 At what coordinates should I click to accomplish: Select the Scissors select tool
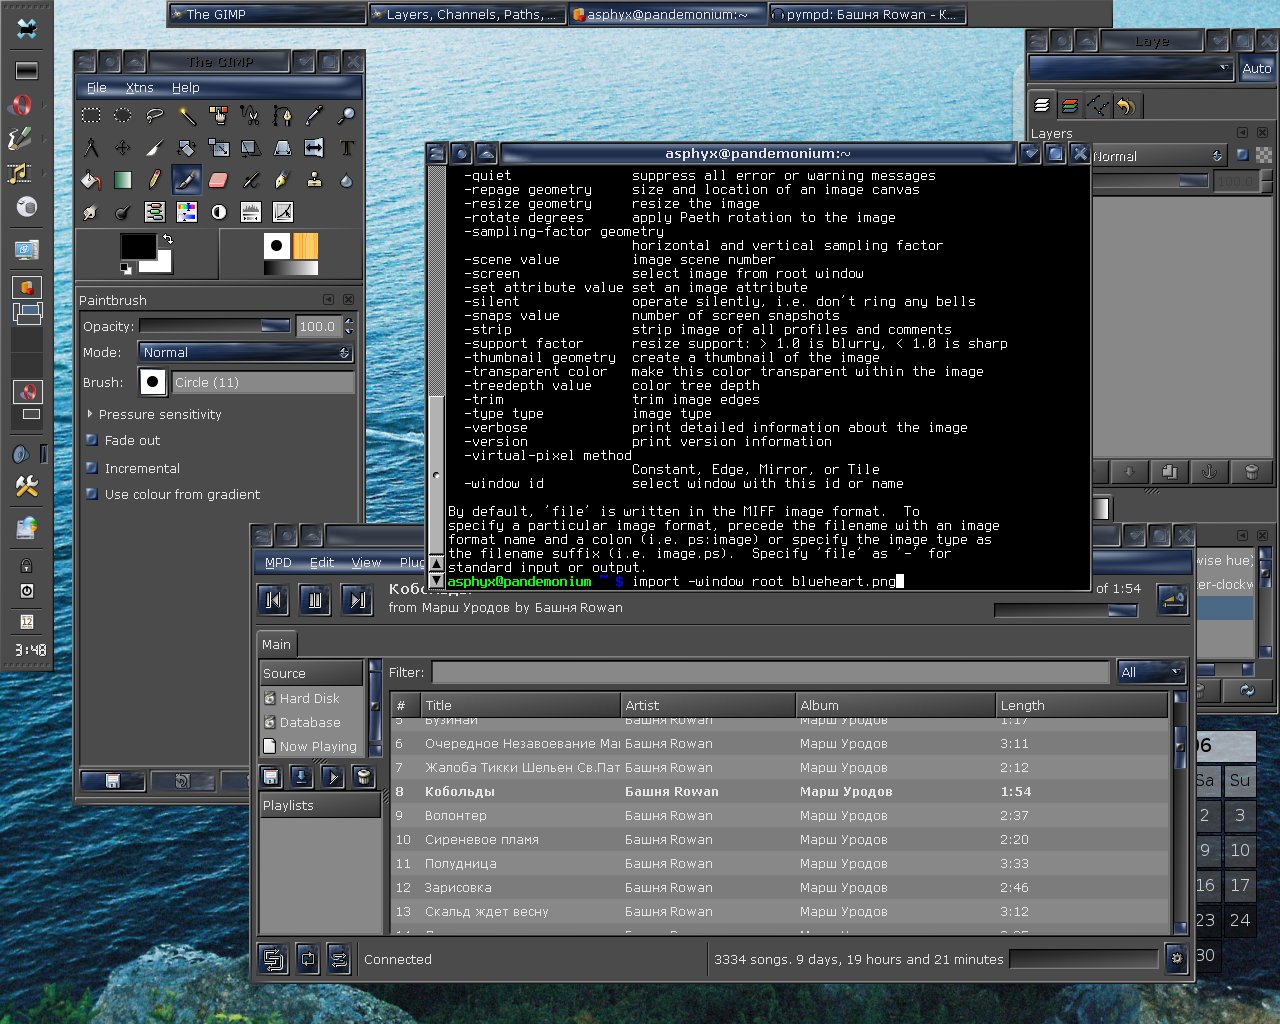[251, 115]
